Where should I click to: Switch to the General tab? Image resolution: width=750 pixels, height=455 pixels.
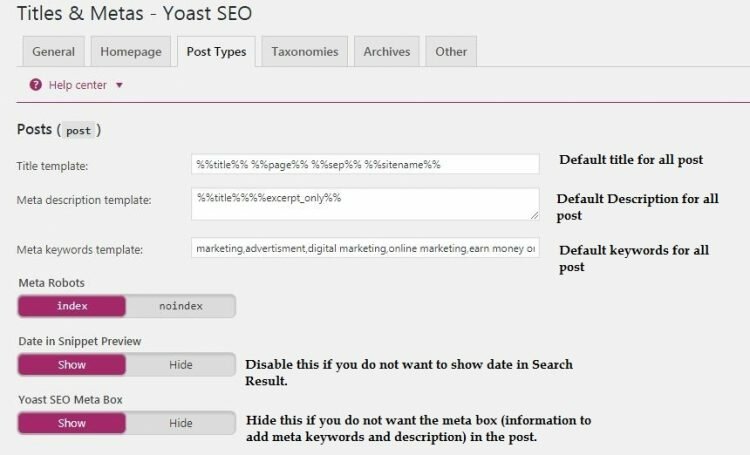(54, 51)
